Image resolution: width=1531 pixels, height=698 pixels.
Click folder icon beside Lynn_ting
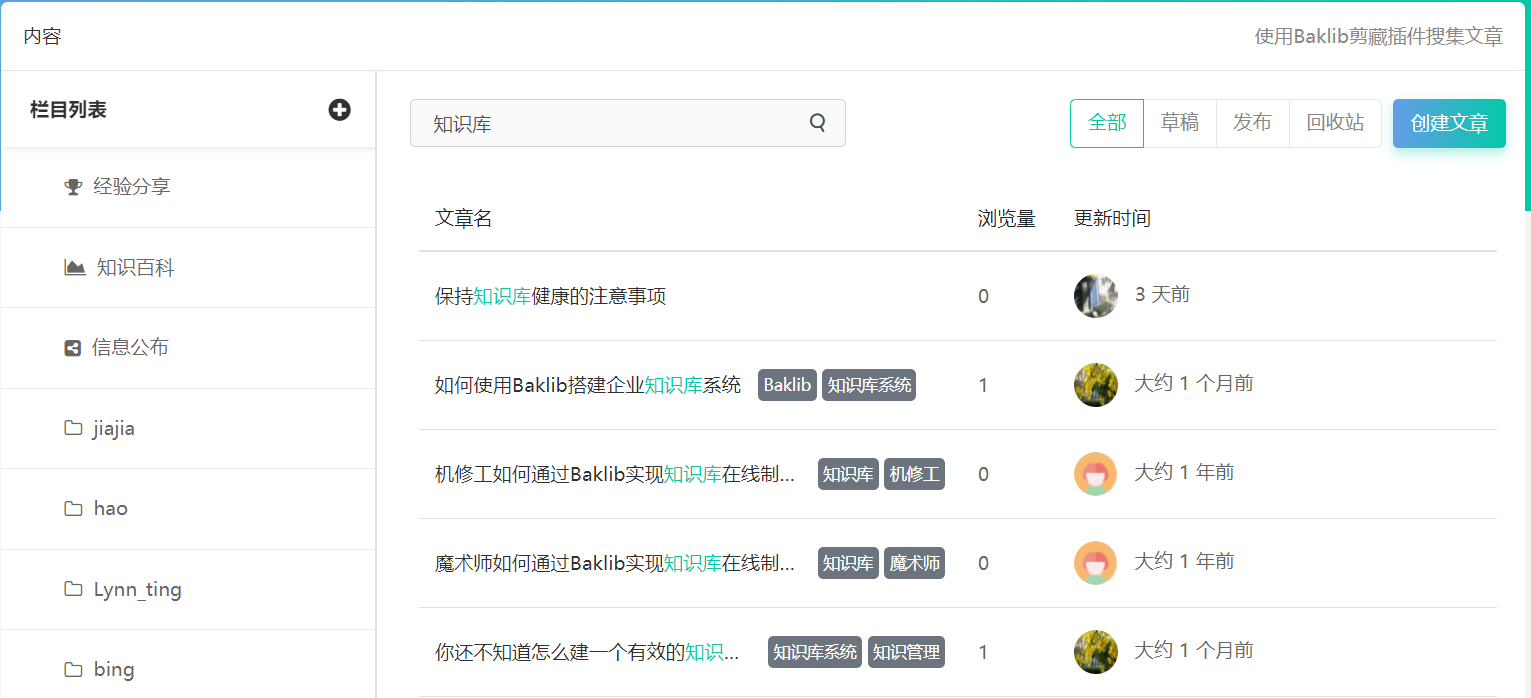[73, 589]
